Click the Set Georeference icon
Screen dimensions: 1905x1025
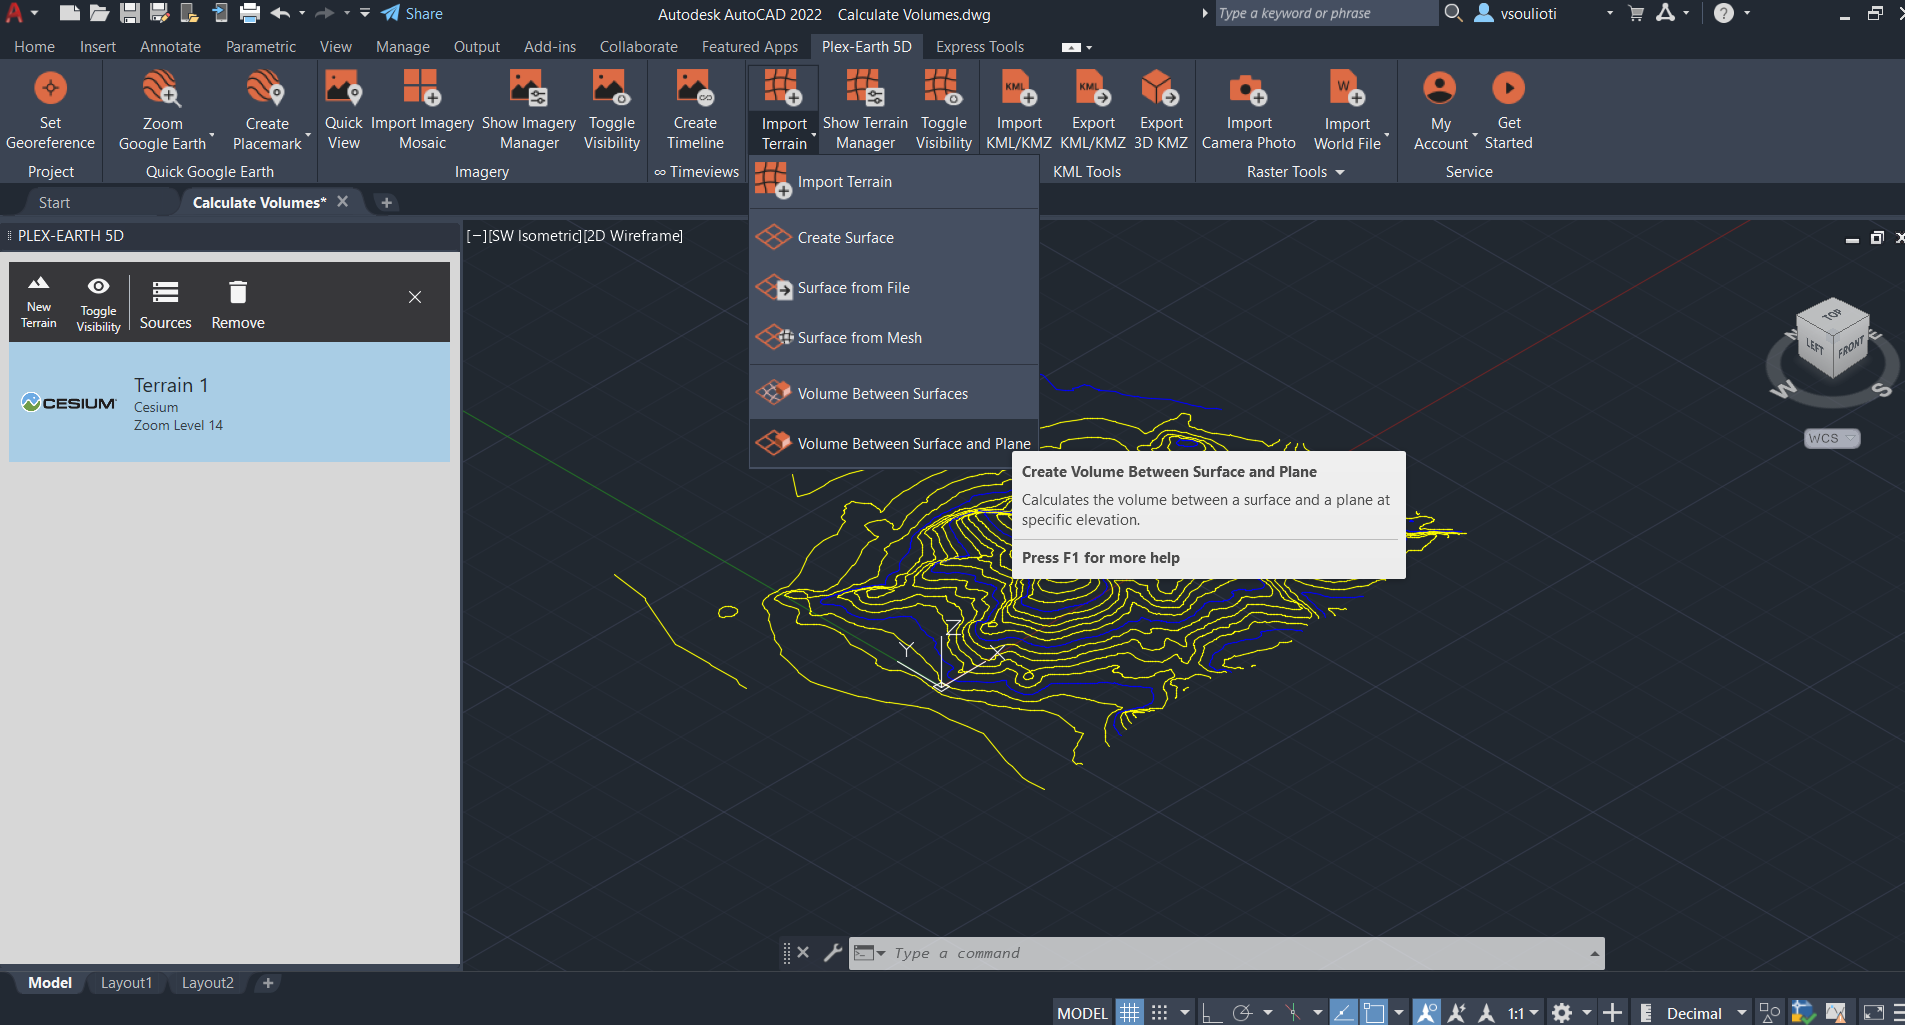50,89
